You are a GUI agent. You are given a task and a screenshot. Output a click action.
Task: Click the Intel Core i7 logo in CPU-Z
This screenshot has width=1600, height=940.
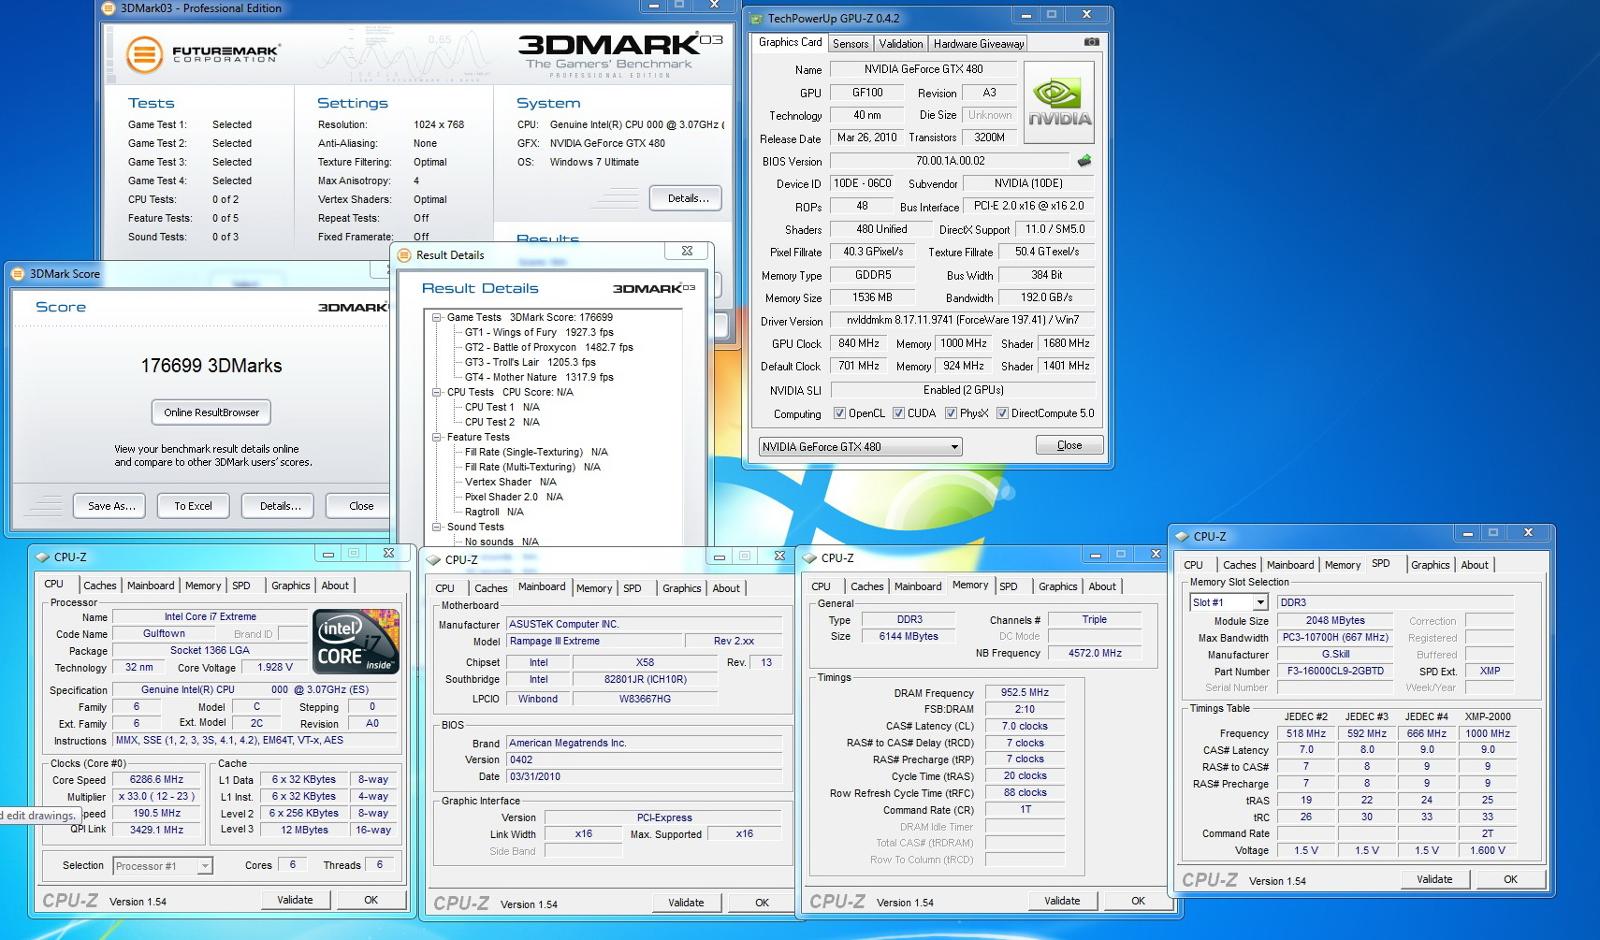(x=355, y=641)
